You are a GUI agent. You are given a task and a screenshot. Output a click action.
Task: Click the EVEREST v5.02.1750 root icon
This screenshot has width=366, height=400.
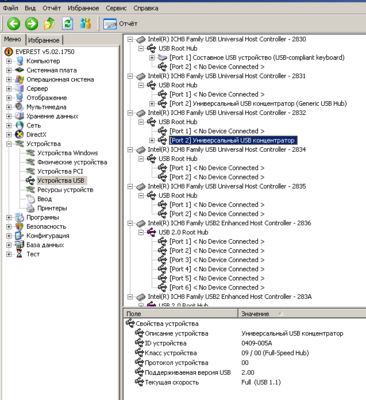coord(8,52)
